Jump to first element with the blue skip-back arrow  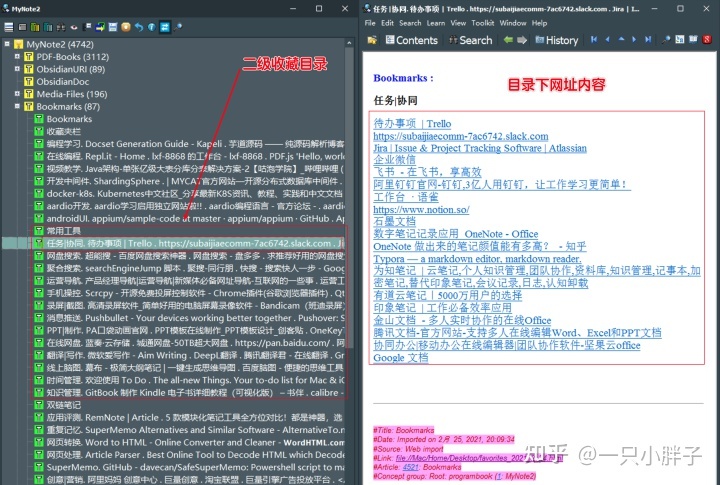(594, 40)
